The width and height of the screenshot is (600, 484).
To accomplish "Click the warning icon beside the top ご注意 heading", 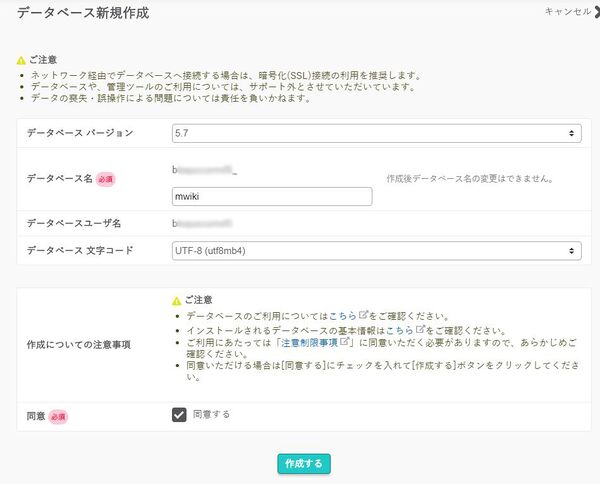I will (21, 60).
